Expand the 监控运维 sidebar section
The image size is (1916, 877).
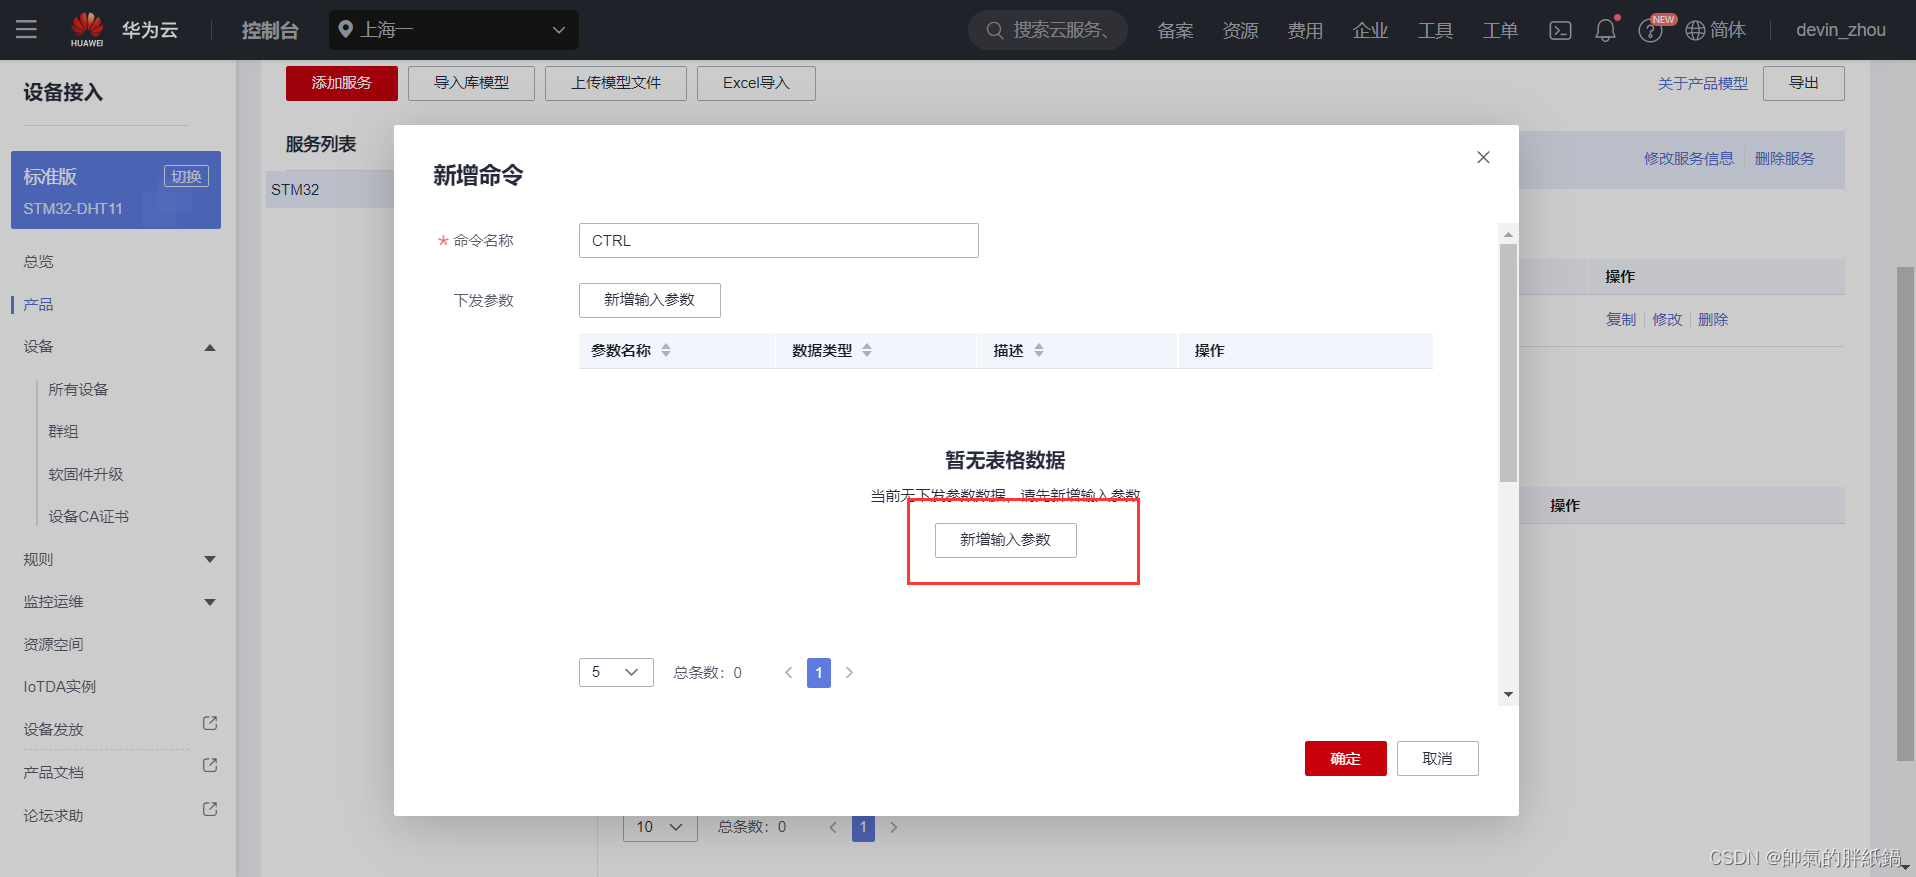(210, 602)
